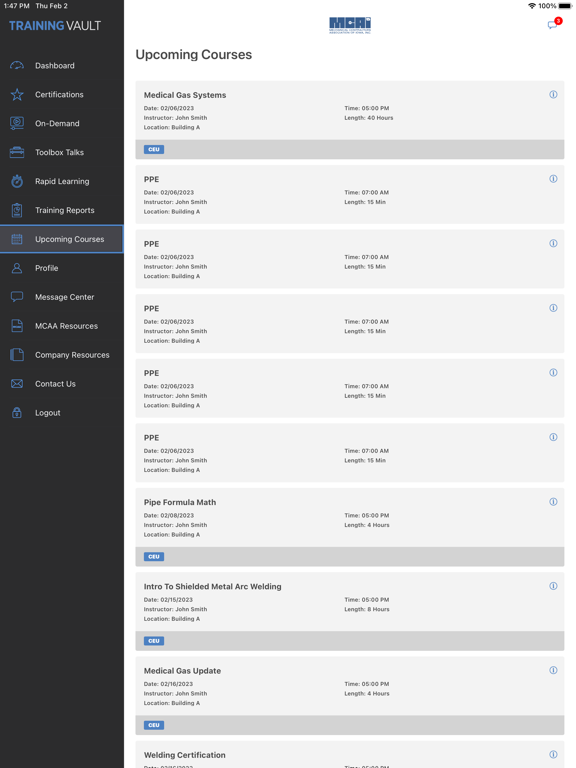Click the Wi-Fi status icon
The width and height of the screenshot is (576, 768).
click(532, 6)
